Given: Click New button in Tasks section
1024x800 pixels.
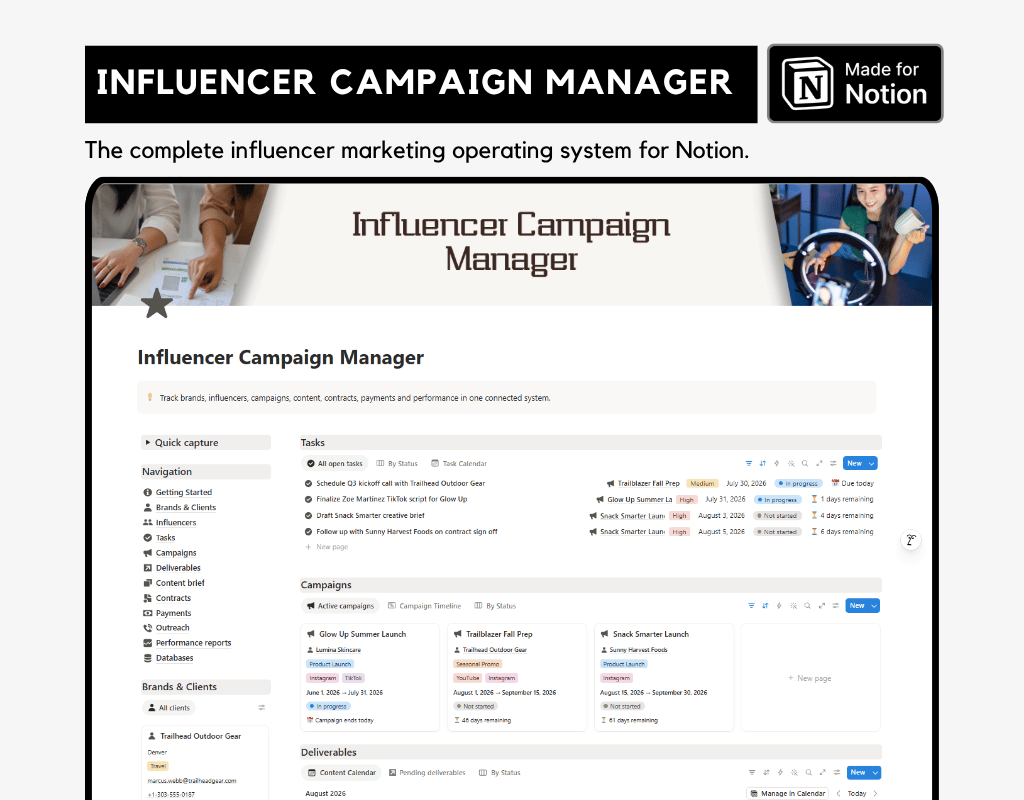Looking at the screenshot, I should coord(855,464).
